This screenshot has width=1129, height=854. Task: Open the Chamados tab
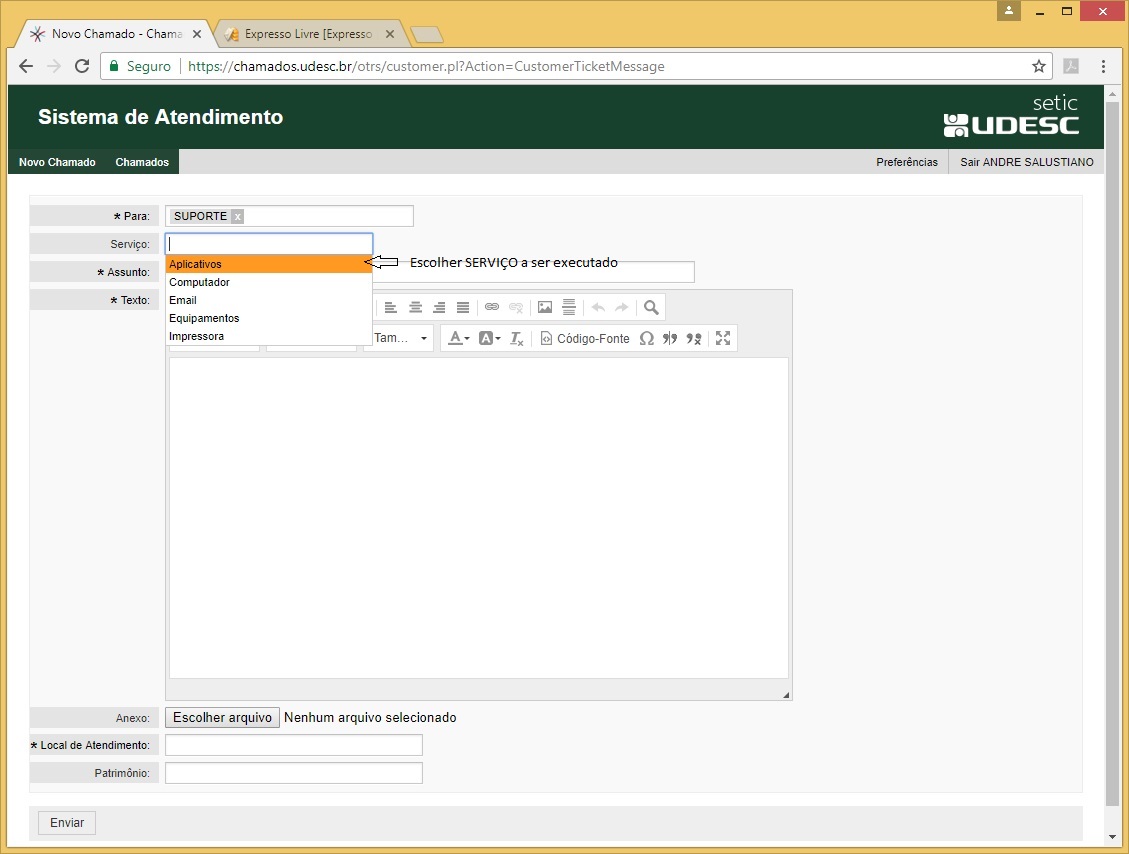pyautogui.click(x=142, y=162)
